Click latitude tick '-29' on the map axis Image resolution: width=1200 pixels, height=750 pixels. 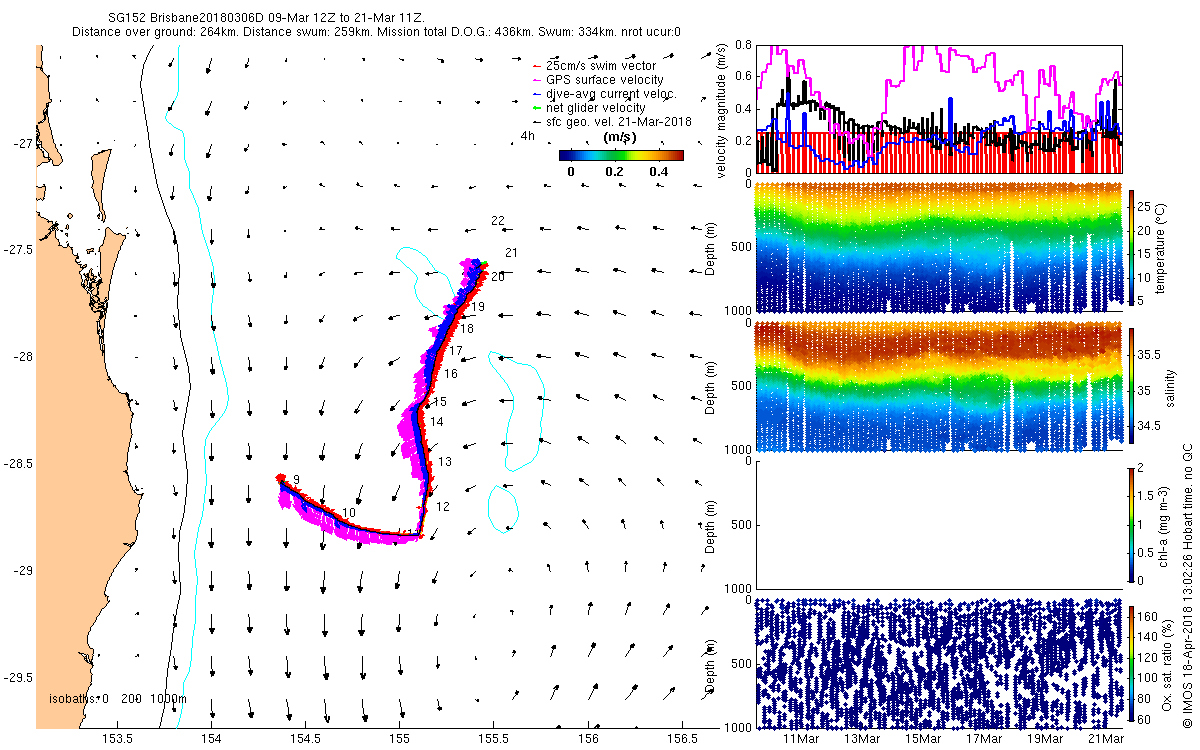coord(22,571)
